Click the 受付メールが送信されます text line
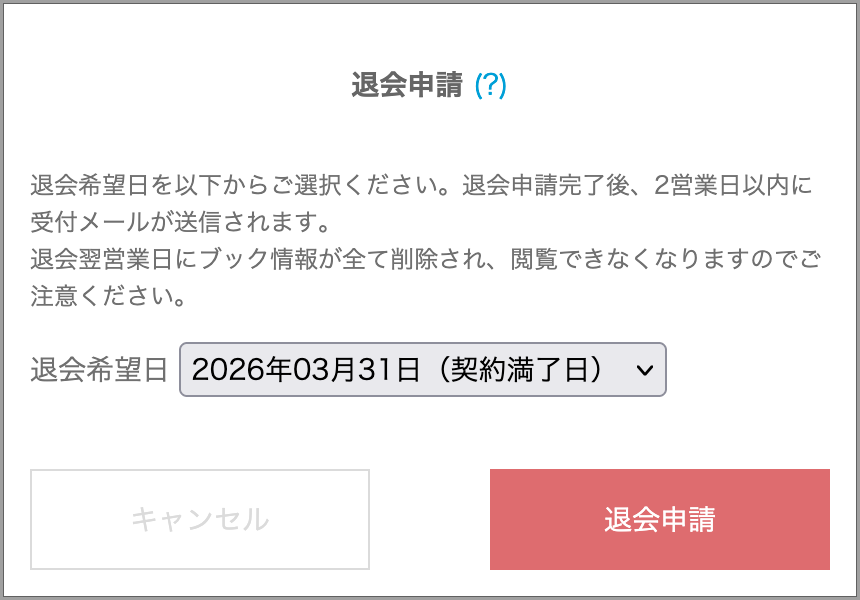The width and height of the screenshot is (860, 600). tap(180, 219)
